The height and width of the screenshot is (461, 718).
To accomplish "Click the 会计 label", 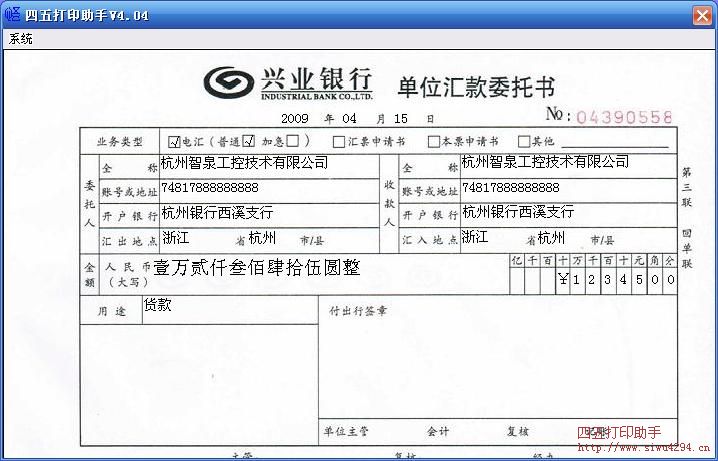I will pos(438,431).
